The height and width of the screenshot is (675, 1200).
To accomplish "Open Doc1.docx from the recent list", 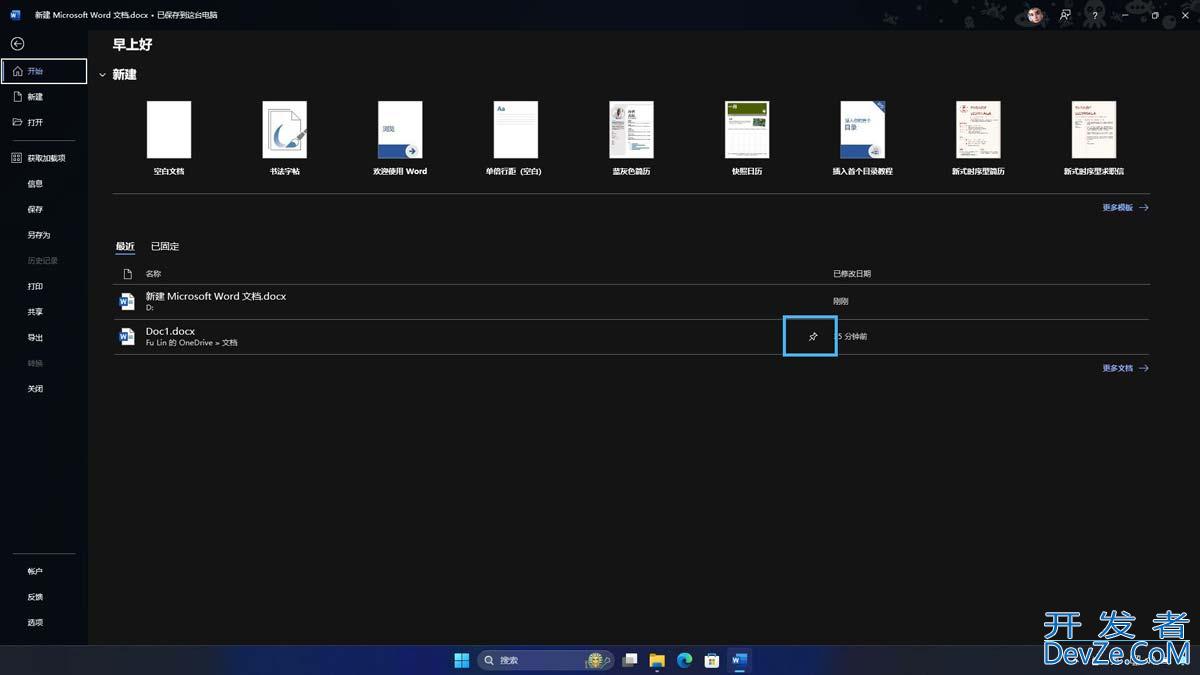I will click(x=631, y=337).
